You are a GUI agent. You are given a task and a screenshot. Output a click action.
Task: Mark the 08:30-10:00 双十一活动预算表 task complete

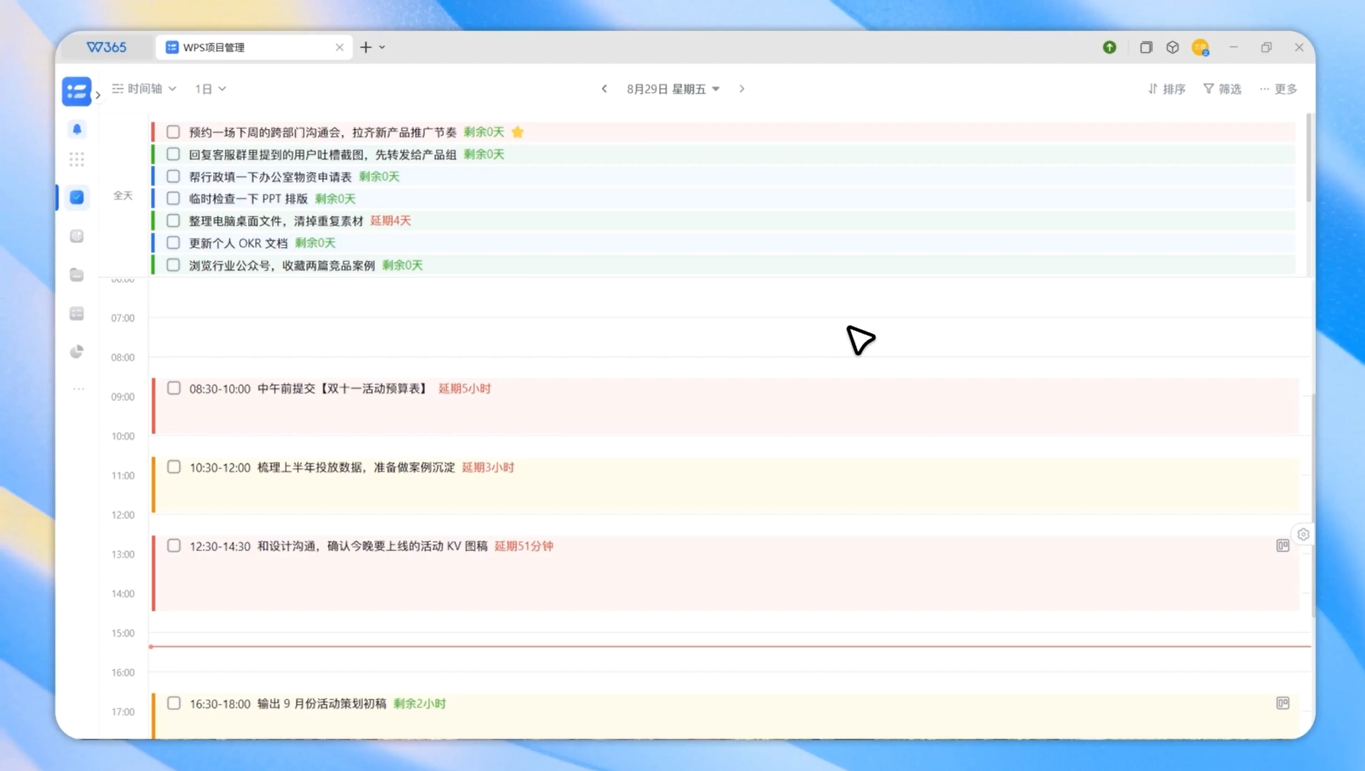click(174, 388)
